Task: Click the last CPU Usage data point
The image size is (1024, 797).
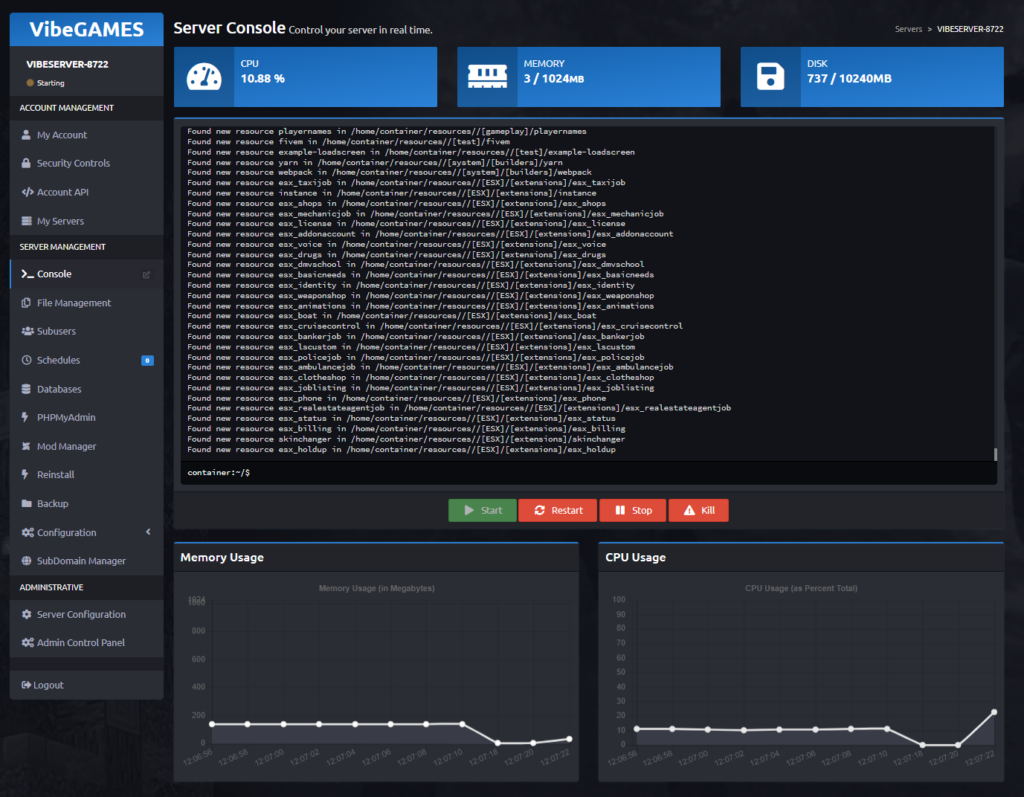Action: [994, 712]
